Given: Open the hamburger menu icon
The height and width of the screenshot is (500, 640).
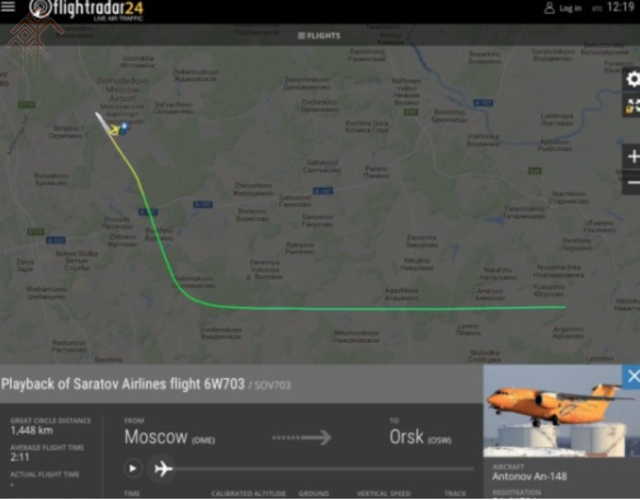Looking at the screenshot, I should coord(8,7).
